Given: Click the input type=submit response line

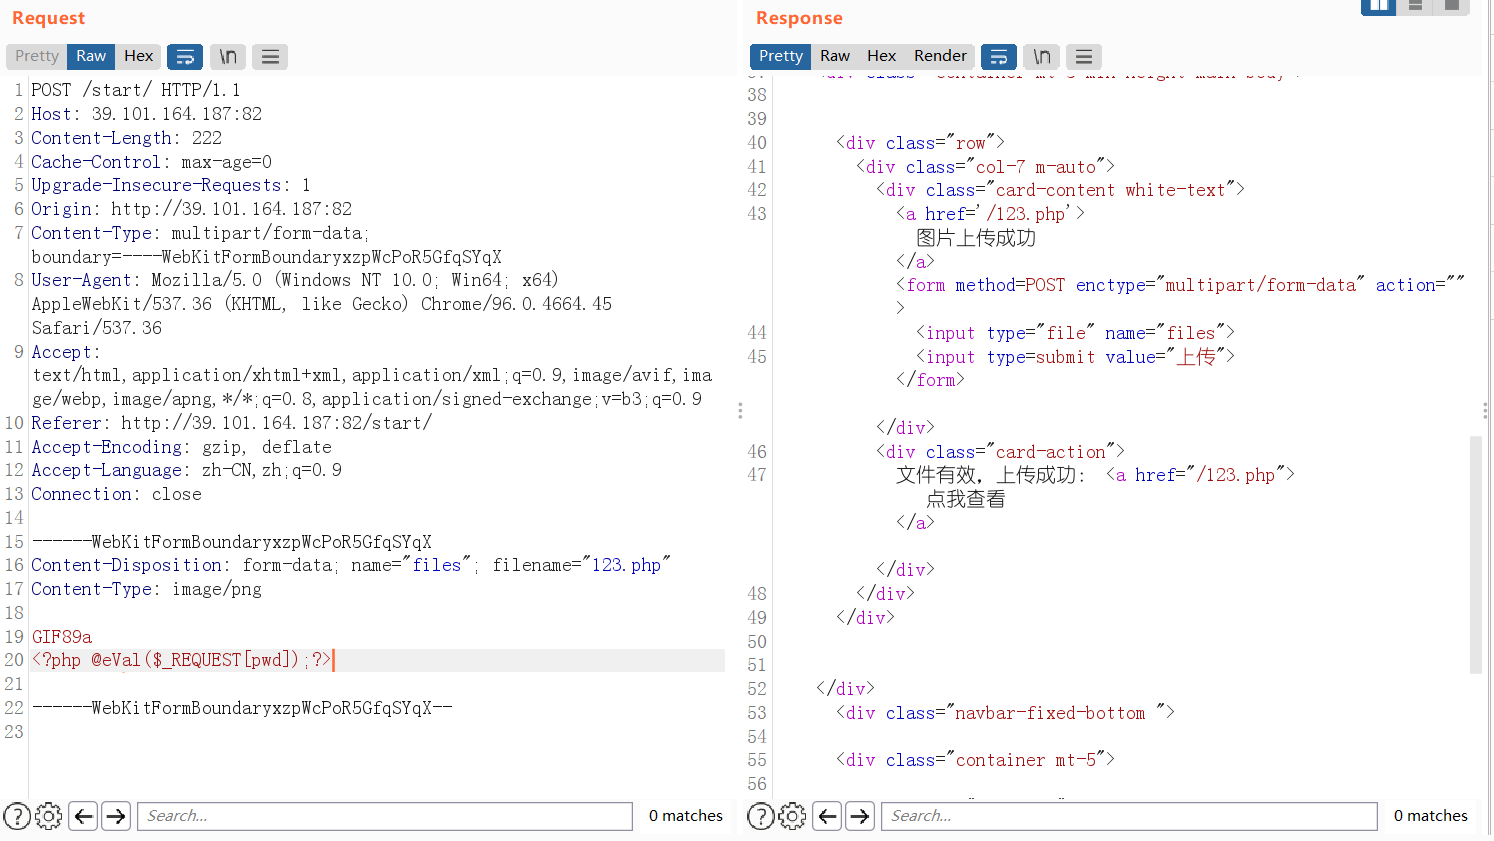Looking at the screenshot, I should click(x=1076, y=357).
